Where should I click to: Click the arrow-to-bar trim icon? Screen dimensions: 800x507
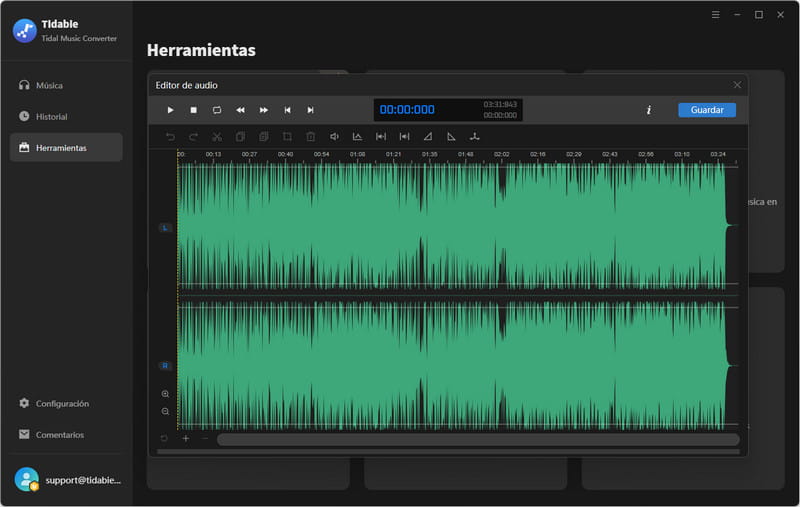point(404,137)
